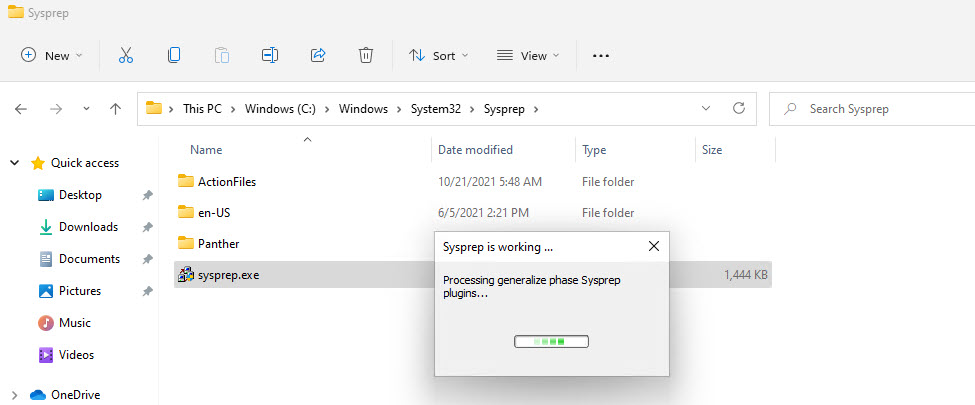Screen dimensions: 975x405
Task: Go forward with the right arrow
Action: (56, 109)
